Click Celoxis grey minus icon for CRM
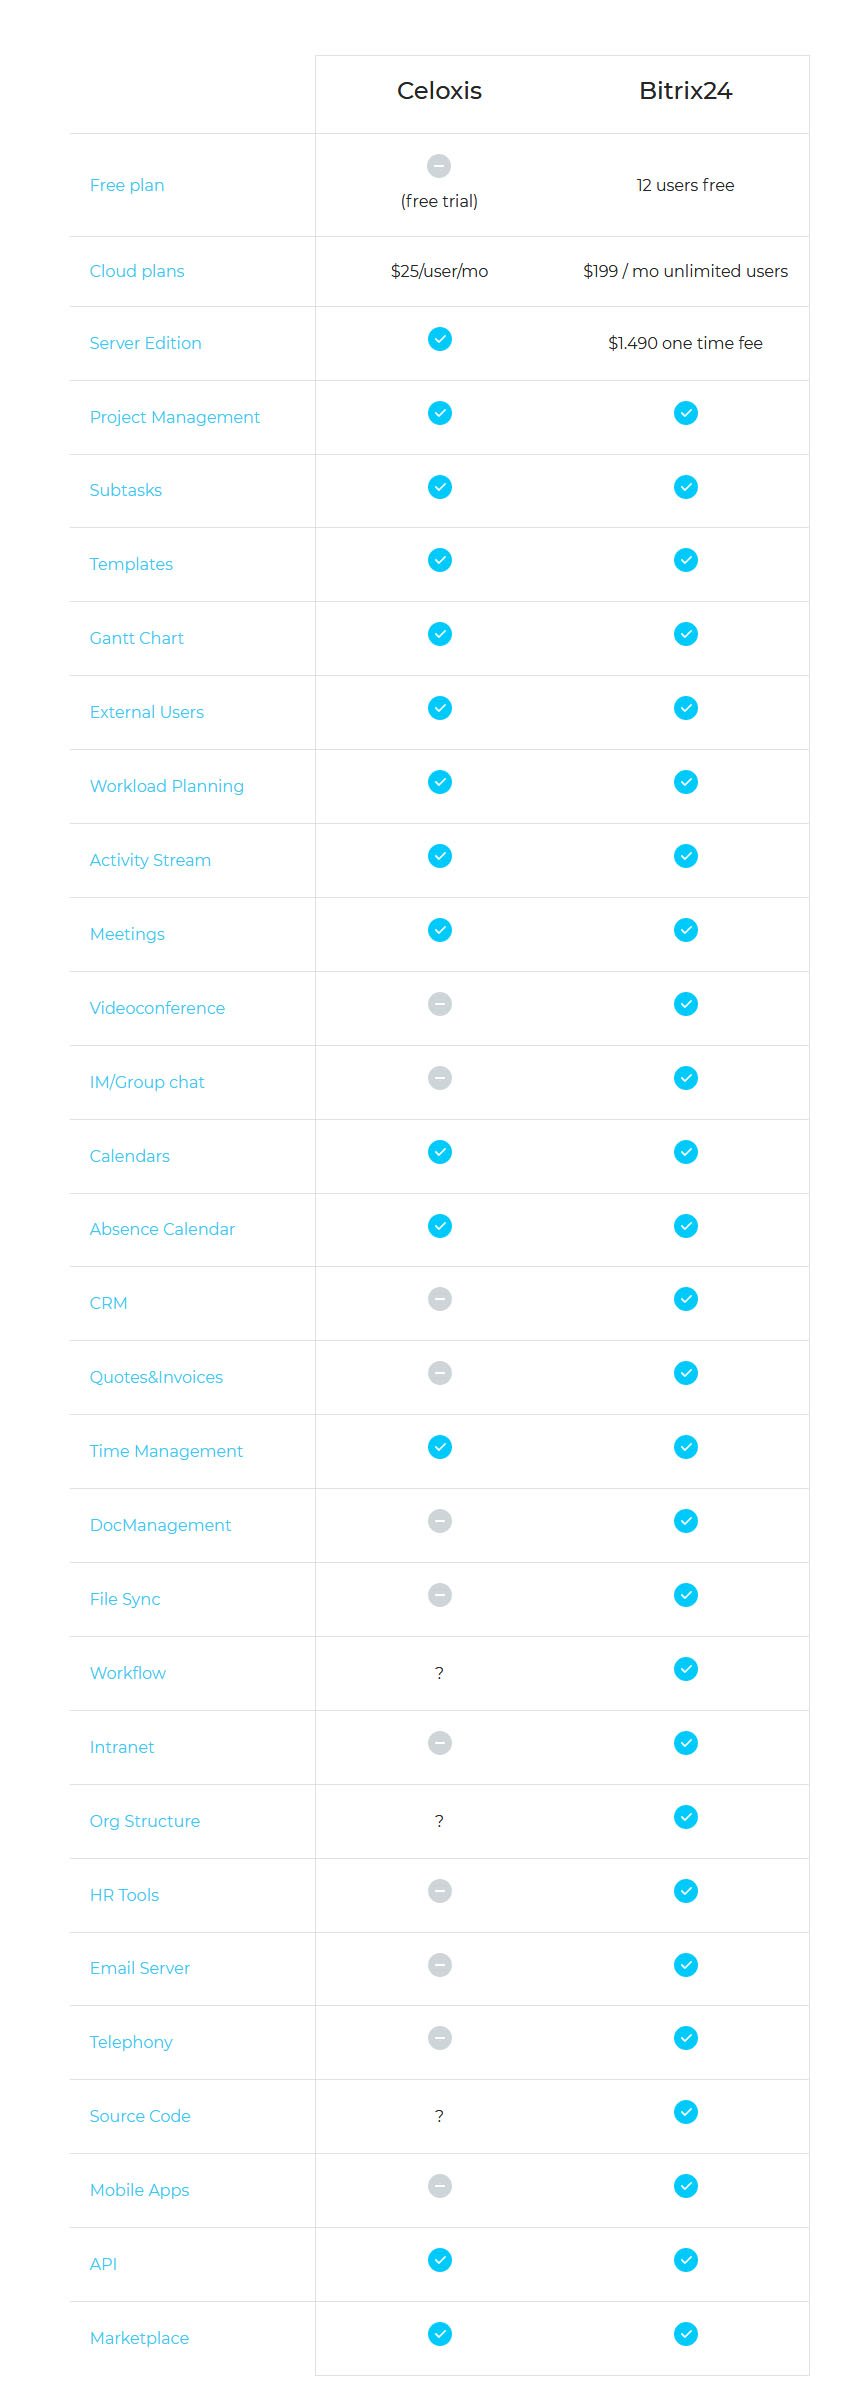Viewport: 866px width, 2393px height. coord(439,1299)
